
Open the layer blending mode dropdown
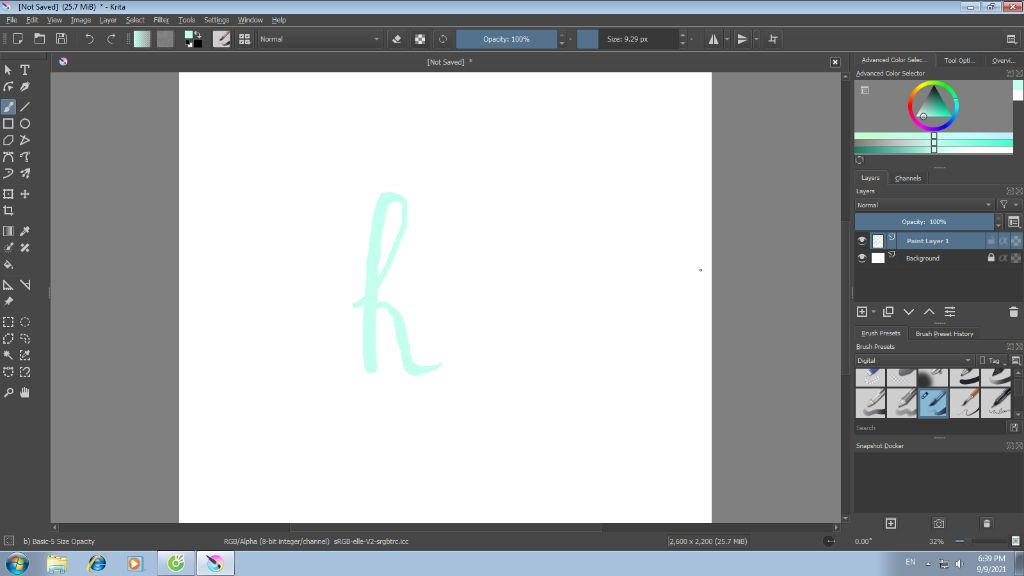click(924, 205)
